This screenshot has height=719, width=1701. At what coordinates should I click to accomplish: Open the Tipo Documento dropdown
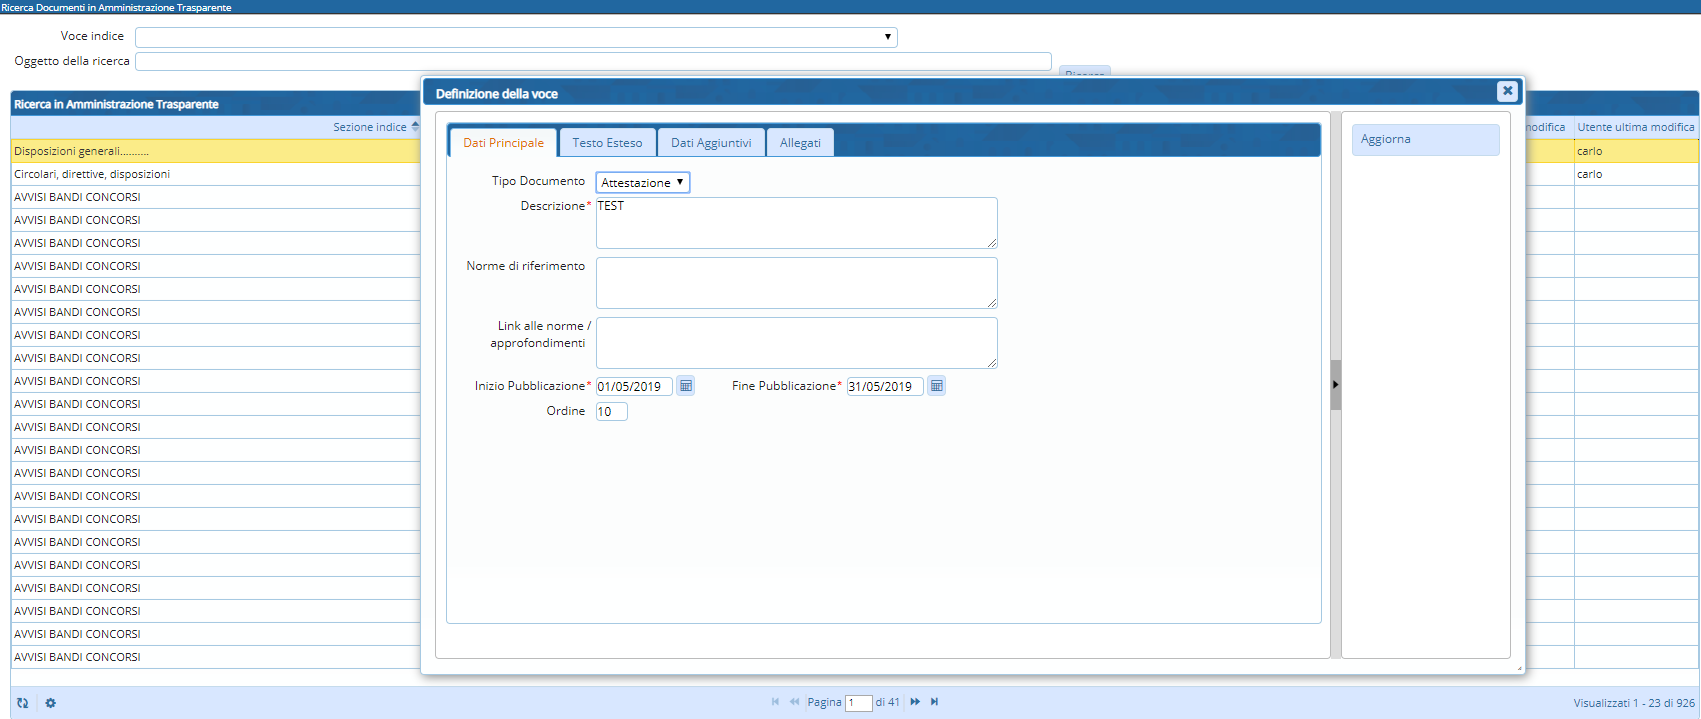click(643, 183)
